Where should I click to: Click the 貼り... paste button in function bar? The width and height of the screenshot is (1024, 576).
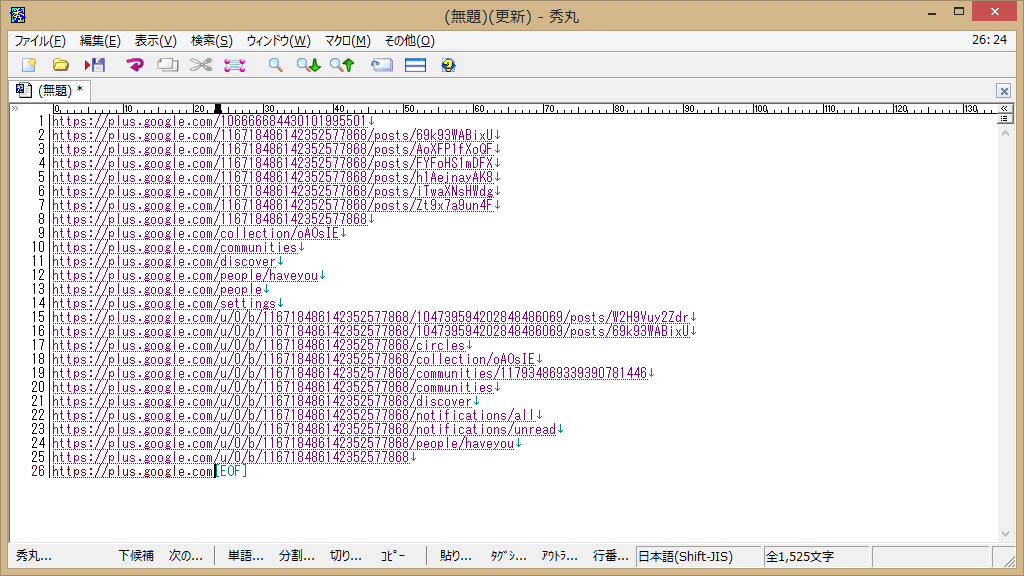tap(456, 556)
